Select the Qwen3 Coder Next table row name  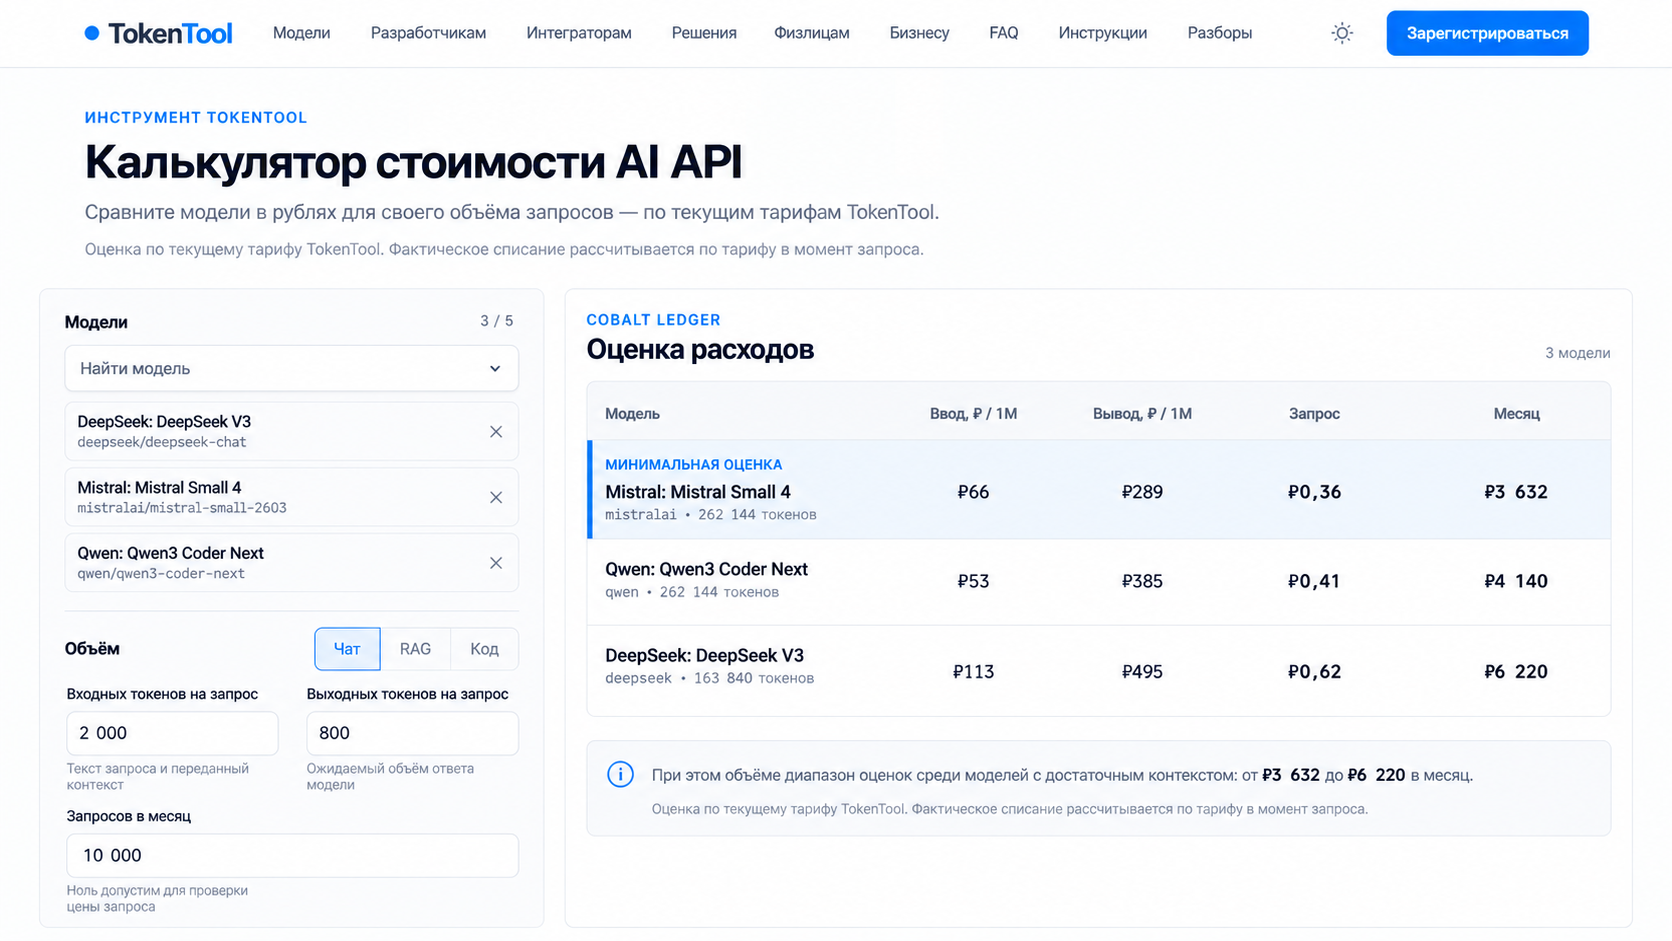[706, 569]
